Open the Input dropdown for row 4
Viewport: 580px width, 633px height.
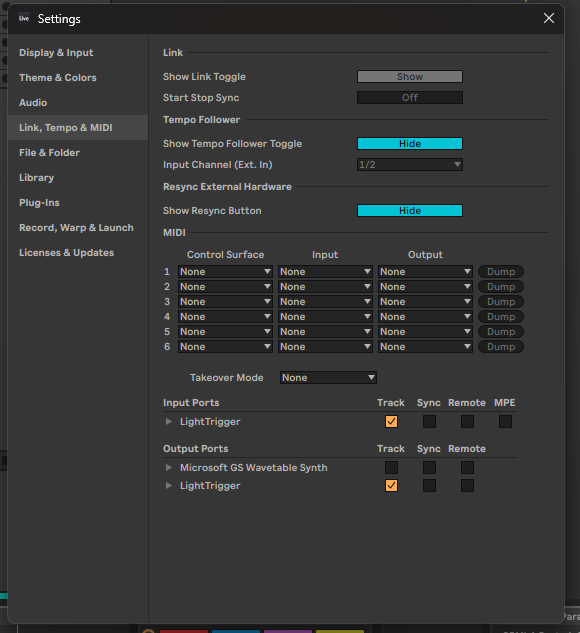[325, 316]
